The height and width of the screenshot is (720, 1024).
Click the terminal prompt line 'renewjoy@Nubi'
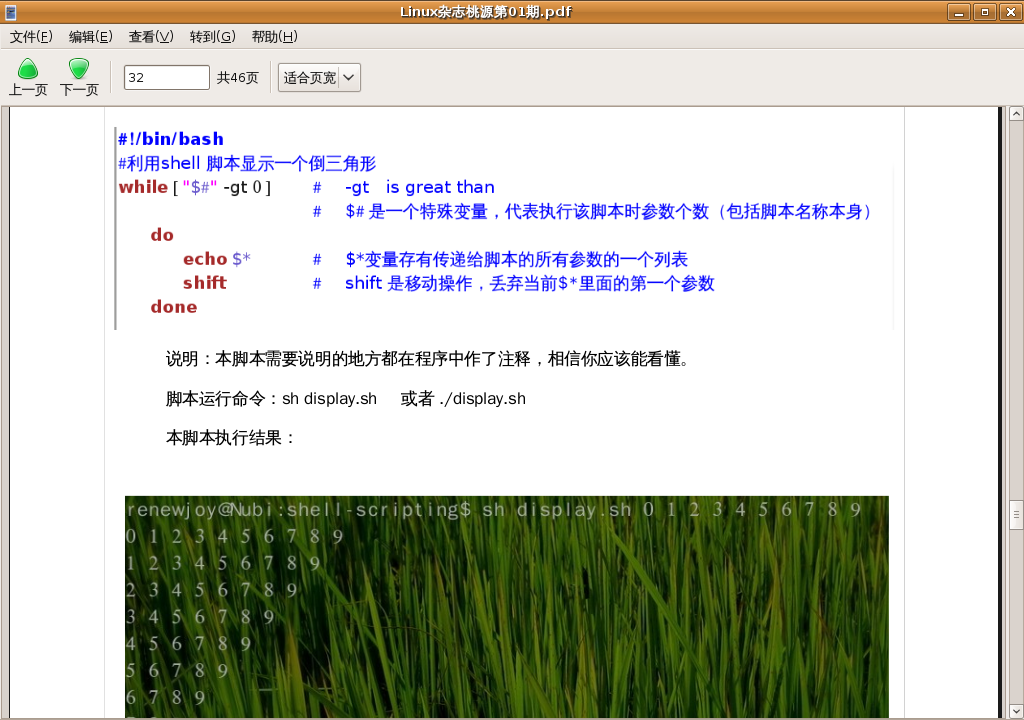click(494, 510)
